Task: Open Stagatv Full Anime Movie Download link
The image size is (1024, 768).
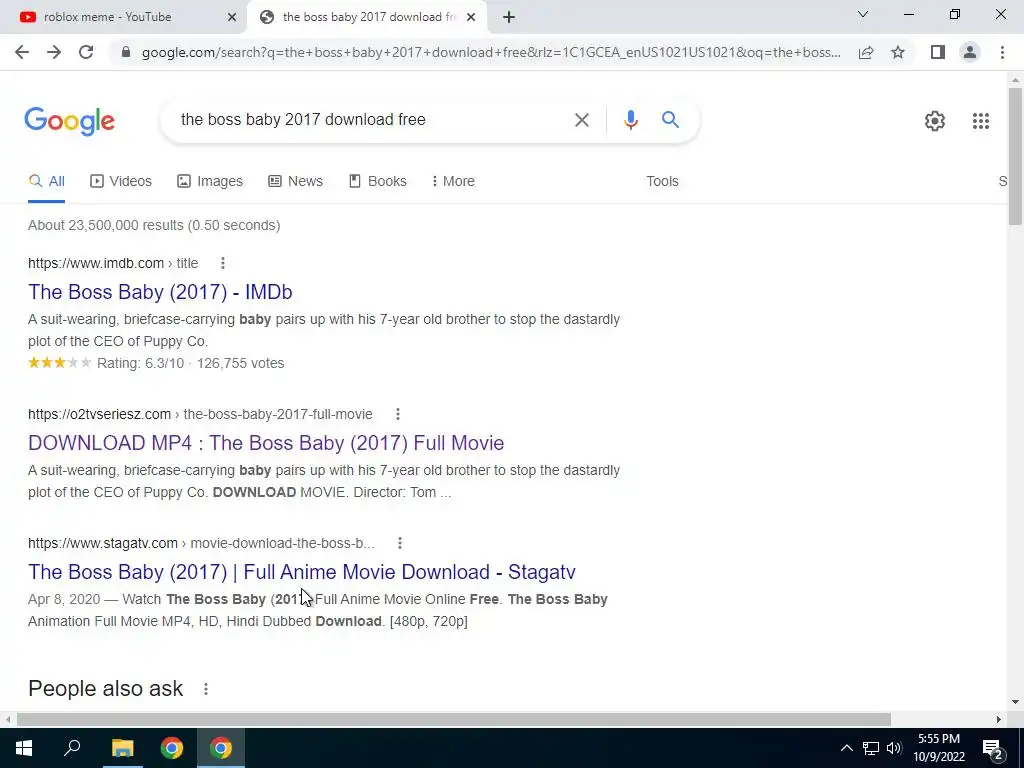Action: [x=302, y=572]
